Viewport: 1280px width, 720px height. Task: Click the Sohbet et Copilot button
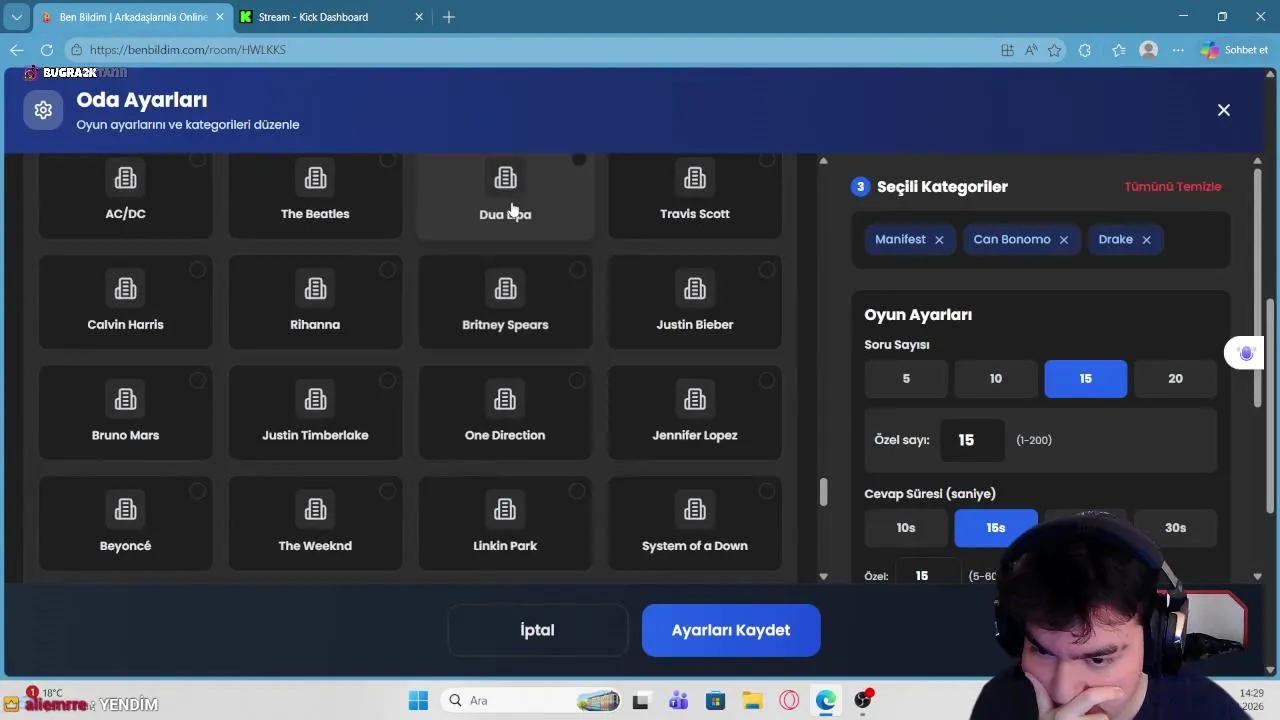[x=1235, y=50]
